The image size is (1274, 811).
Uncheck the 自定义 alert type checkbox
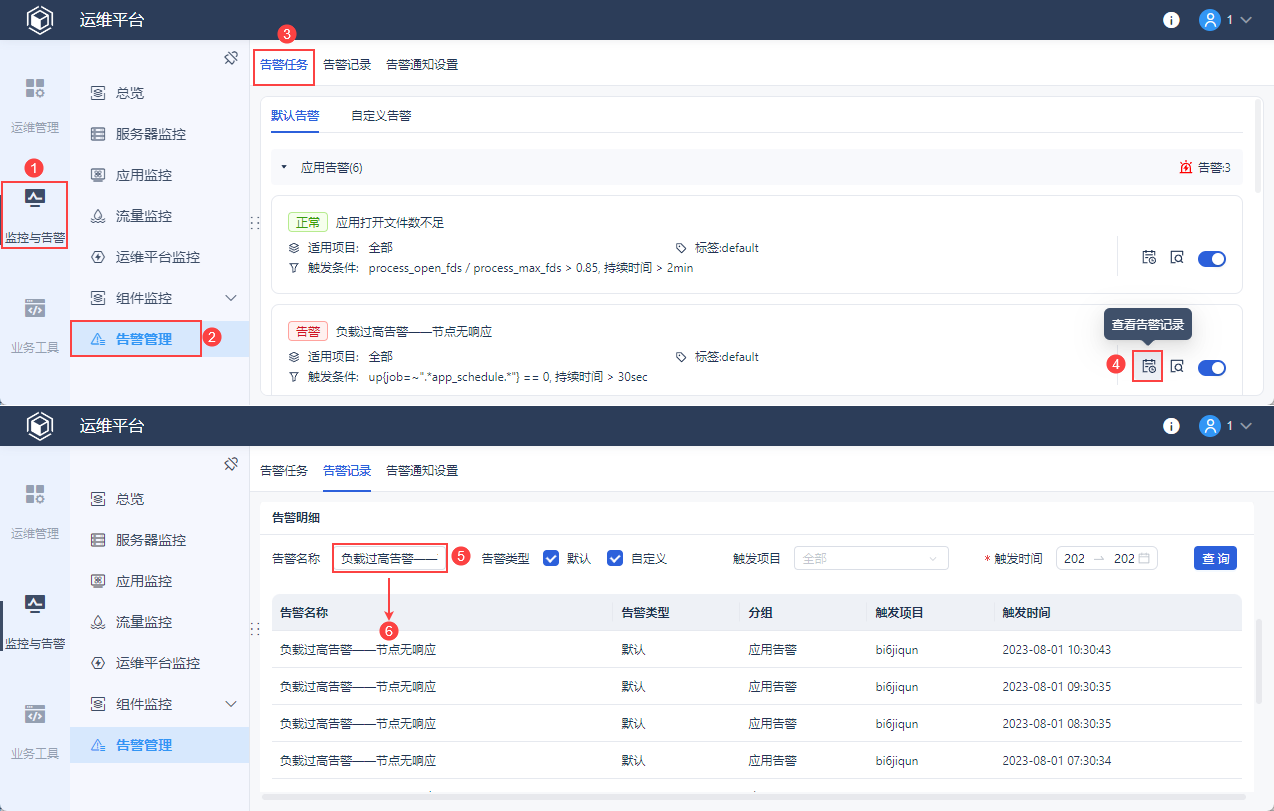[615, 558]
